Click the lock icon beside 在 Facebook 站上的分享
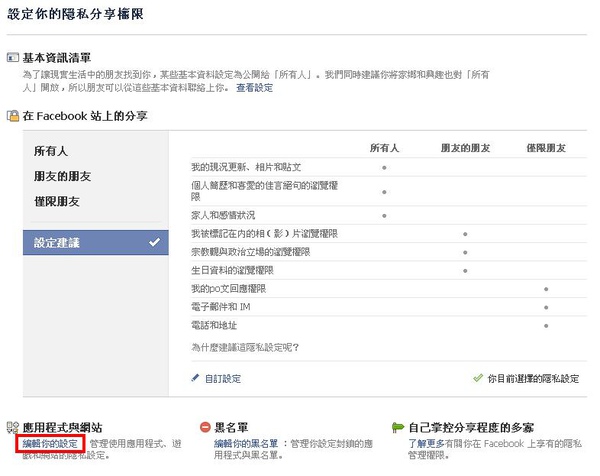Screen dimensions: 600x476 click(13, 116)
